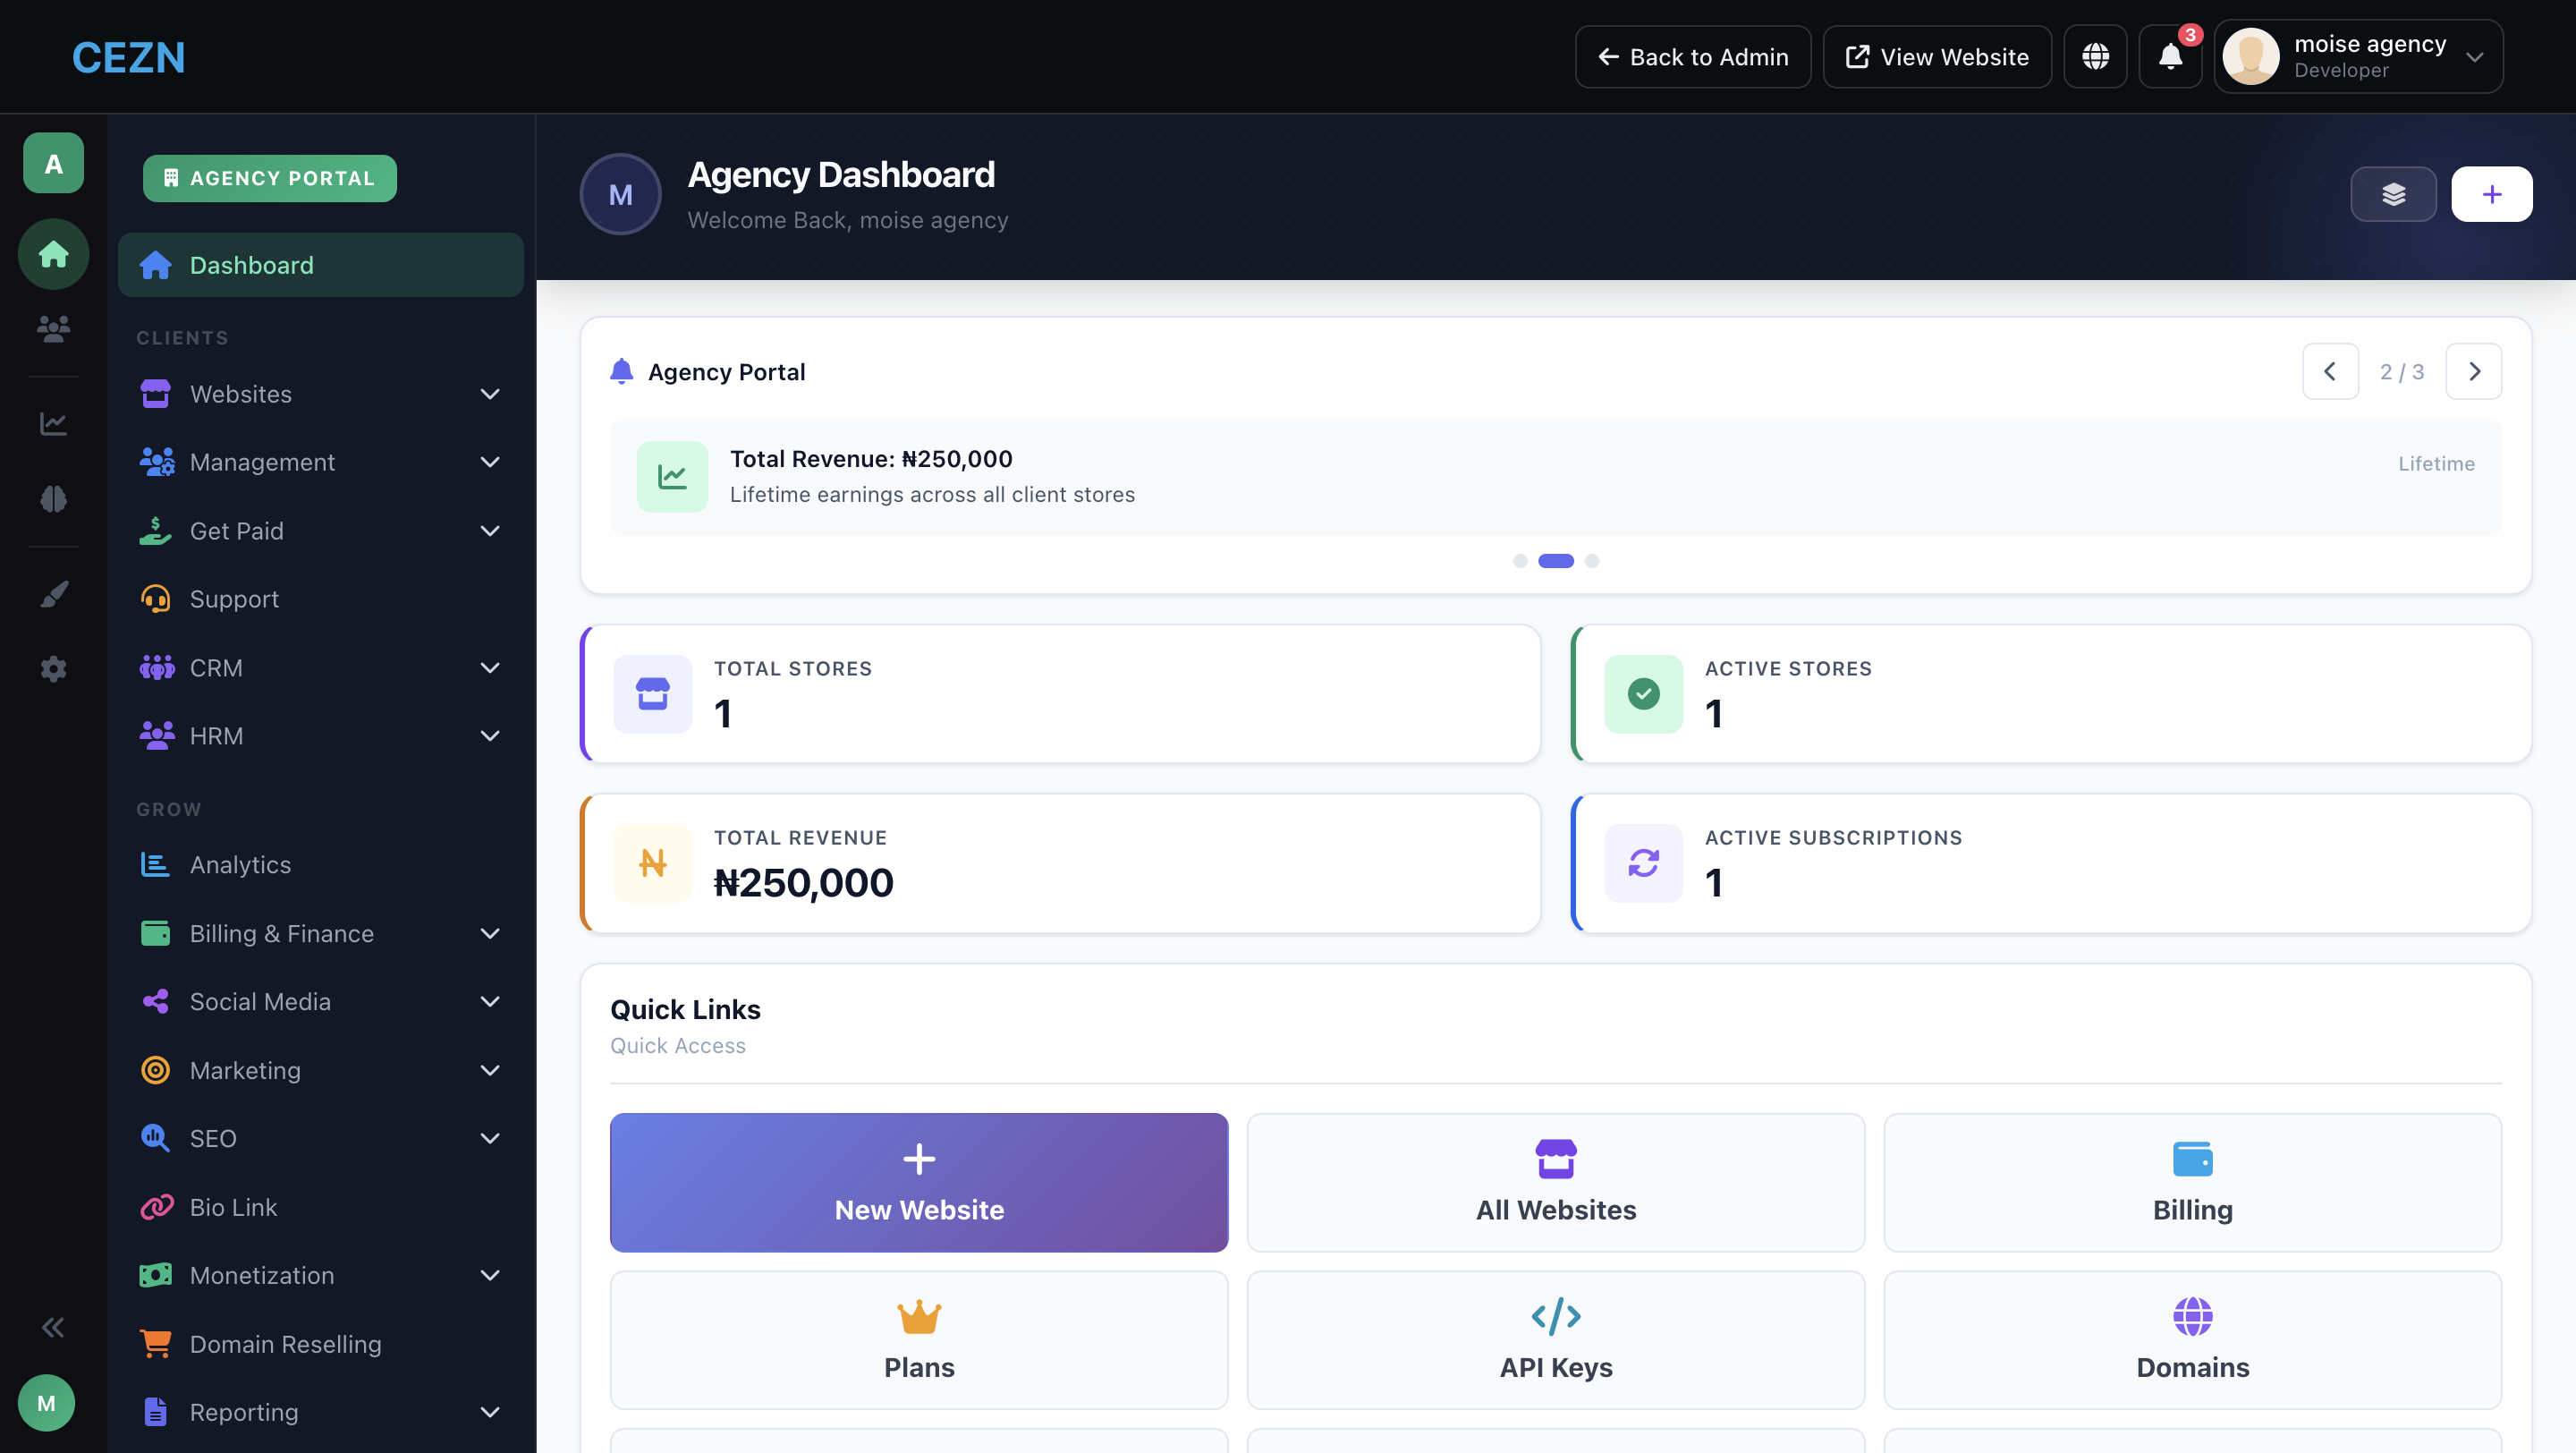Expand the Monetization menu chevron
2576x1453 pixels.
click(x=490, y=1275)
